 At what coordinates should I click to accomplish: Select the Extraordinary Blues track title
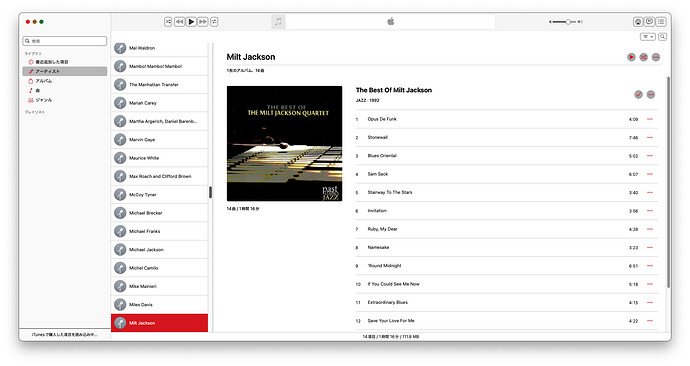coord(388,303)
